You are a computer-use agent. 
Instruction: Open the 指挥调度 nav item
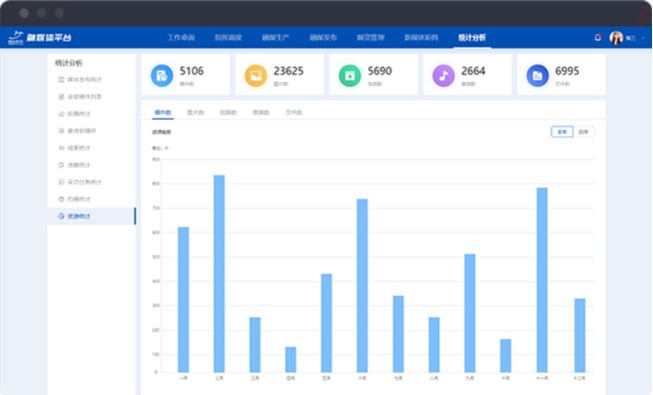(228, 38)
